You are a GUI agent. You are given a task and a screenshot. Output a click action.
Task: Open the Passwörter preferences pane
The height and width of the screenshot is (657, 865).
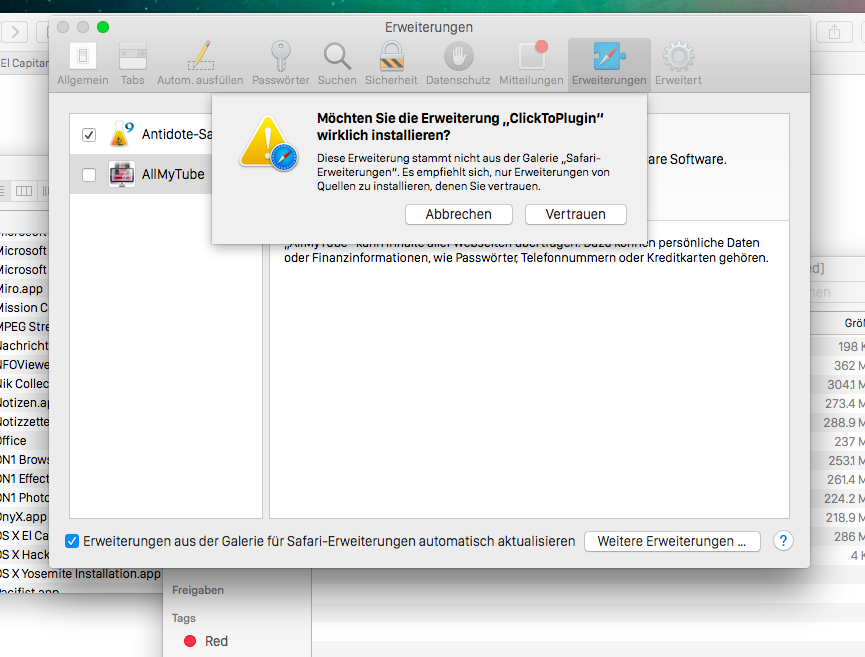pyautogui.click(x=281, y=64)
